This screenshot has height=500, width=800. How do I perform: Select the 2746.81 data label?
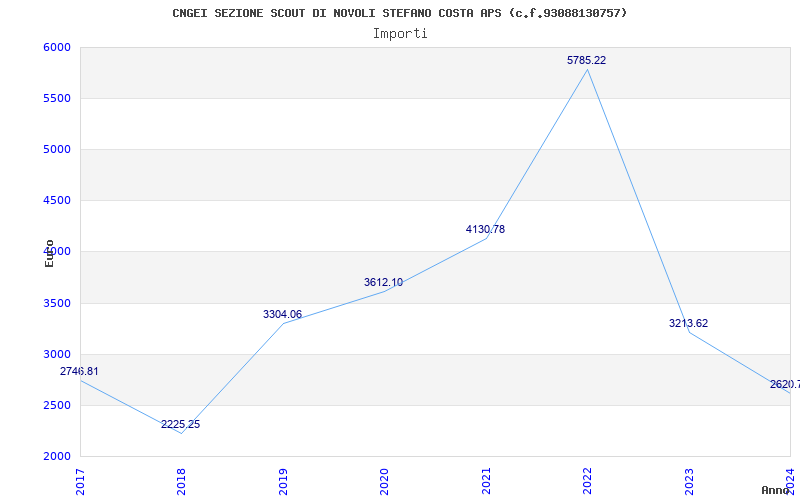(79, 371)
